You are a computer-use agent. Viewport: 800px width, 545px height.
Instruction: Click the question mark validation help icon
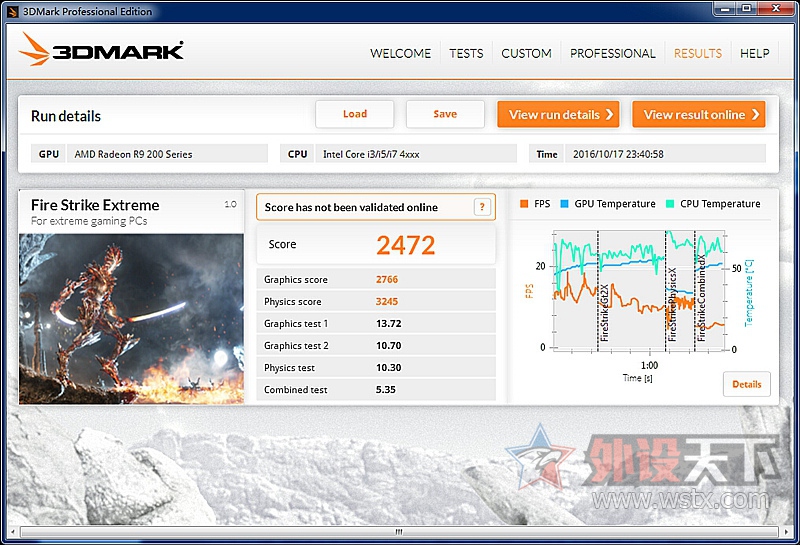click(482, 207)
